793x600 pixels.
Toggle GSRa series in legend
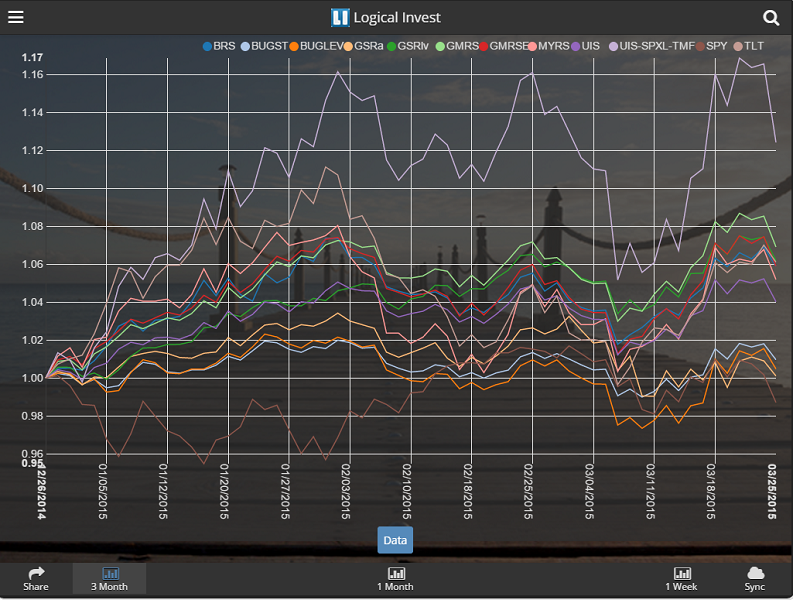click(363, 46)
